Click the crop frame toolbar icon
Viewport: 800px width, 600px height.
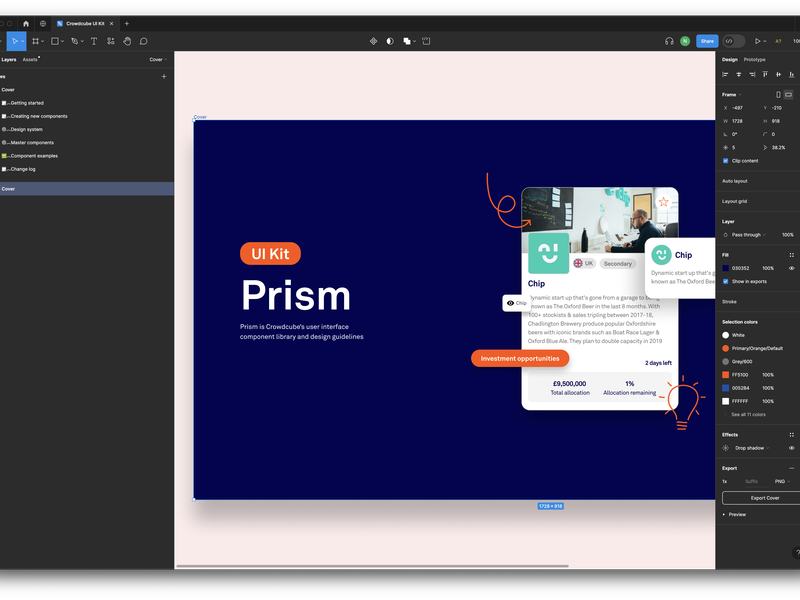click(427, 41)
